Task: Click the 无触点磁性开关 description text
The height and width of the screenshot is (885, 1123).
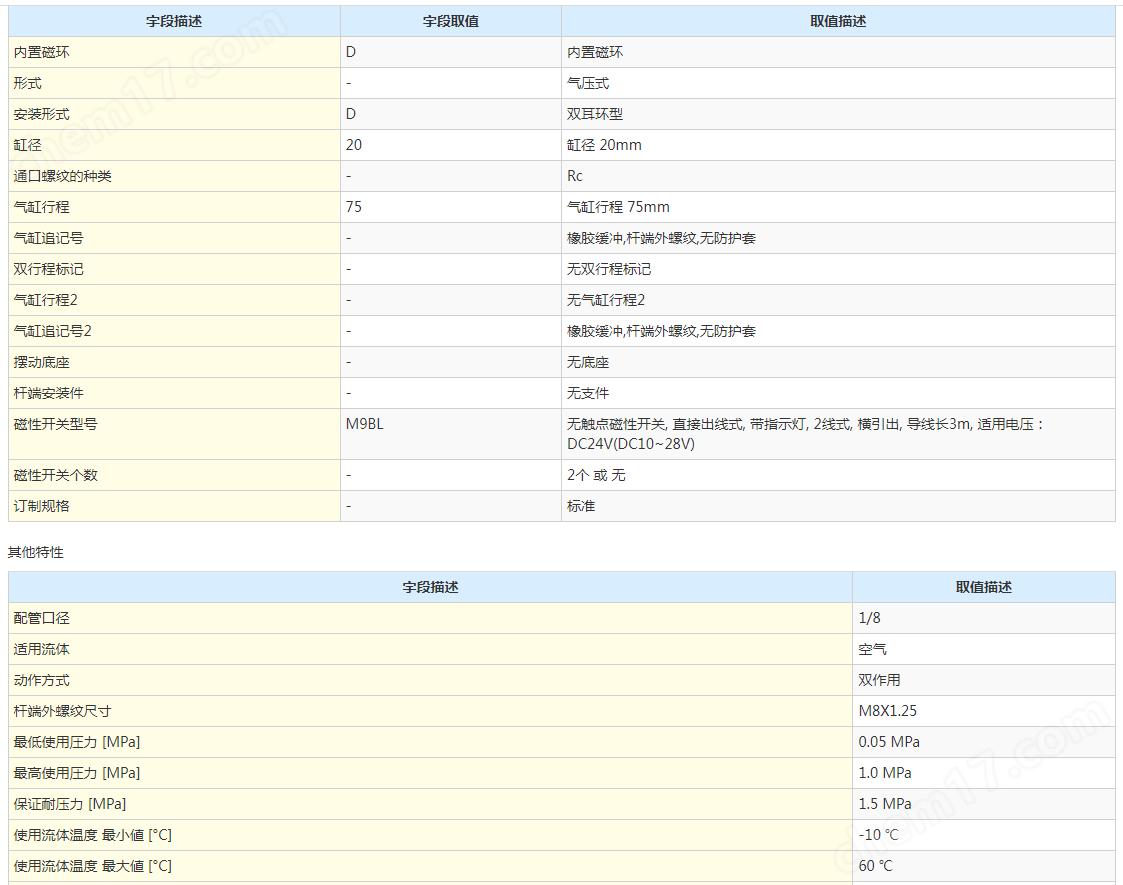Action: (x=806, y=434)
